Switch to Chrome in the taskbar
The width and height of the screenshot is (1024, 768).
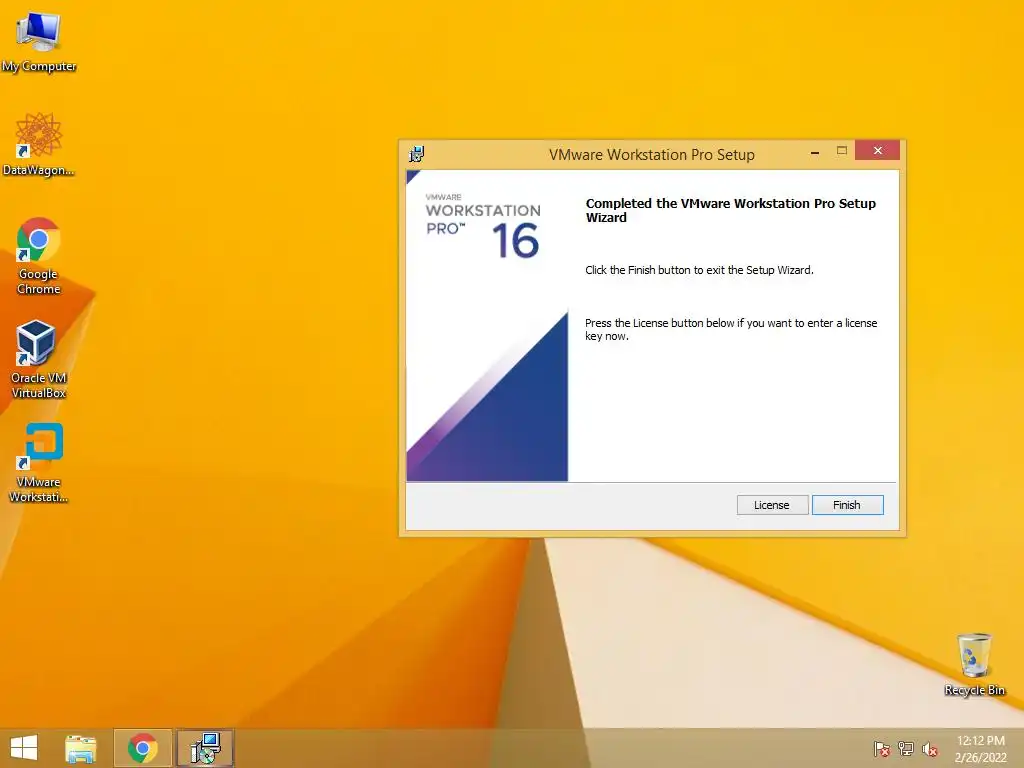point(142,748)
